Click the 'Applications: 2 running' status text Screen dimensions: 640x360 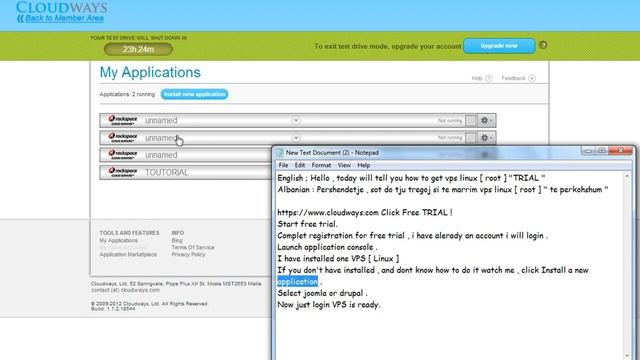tap(127, 94)
